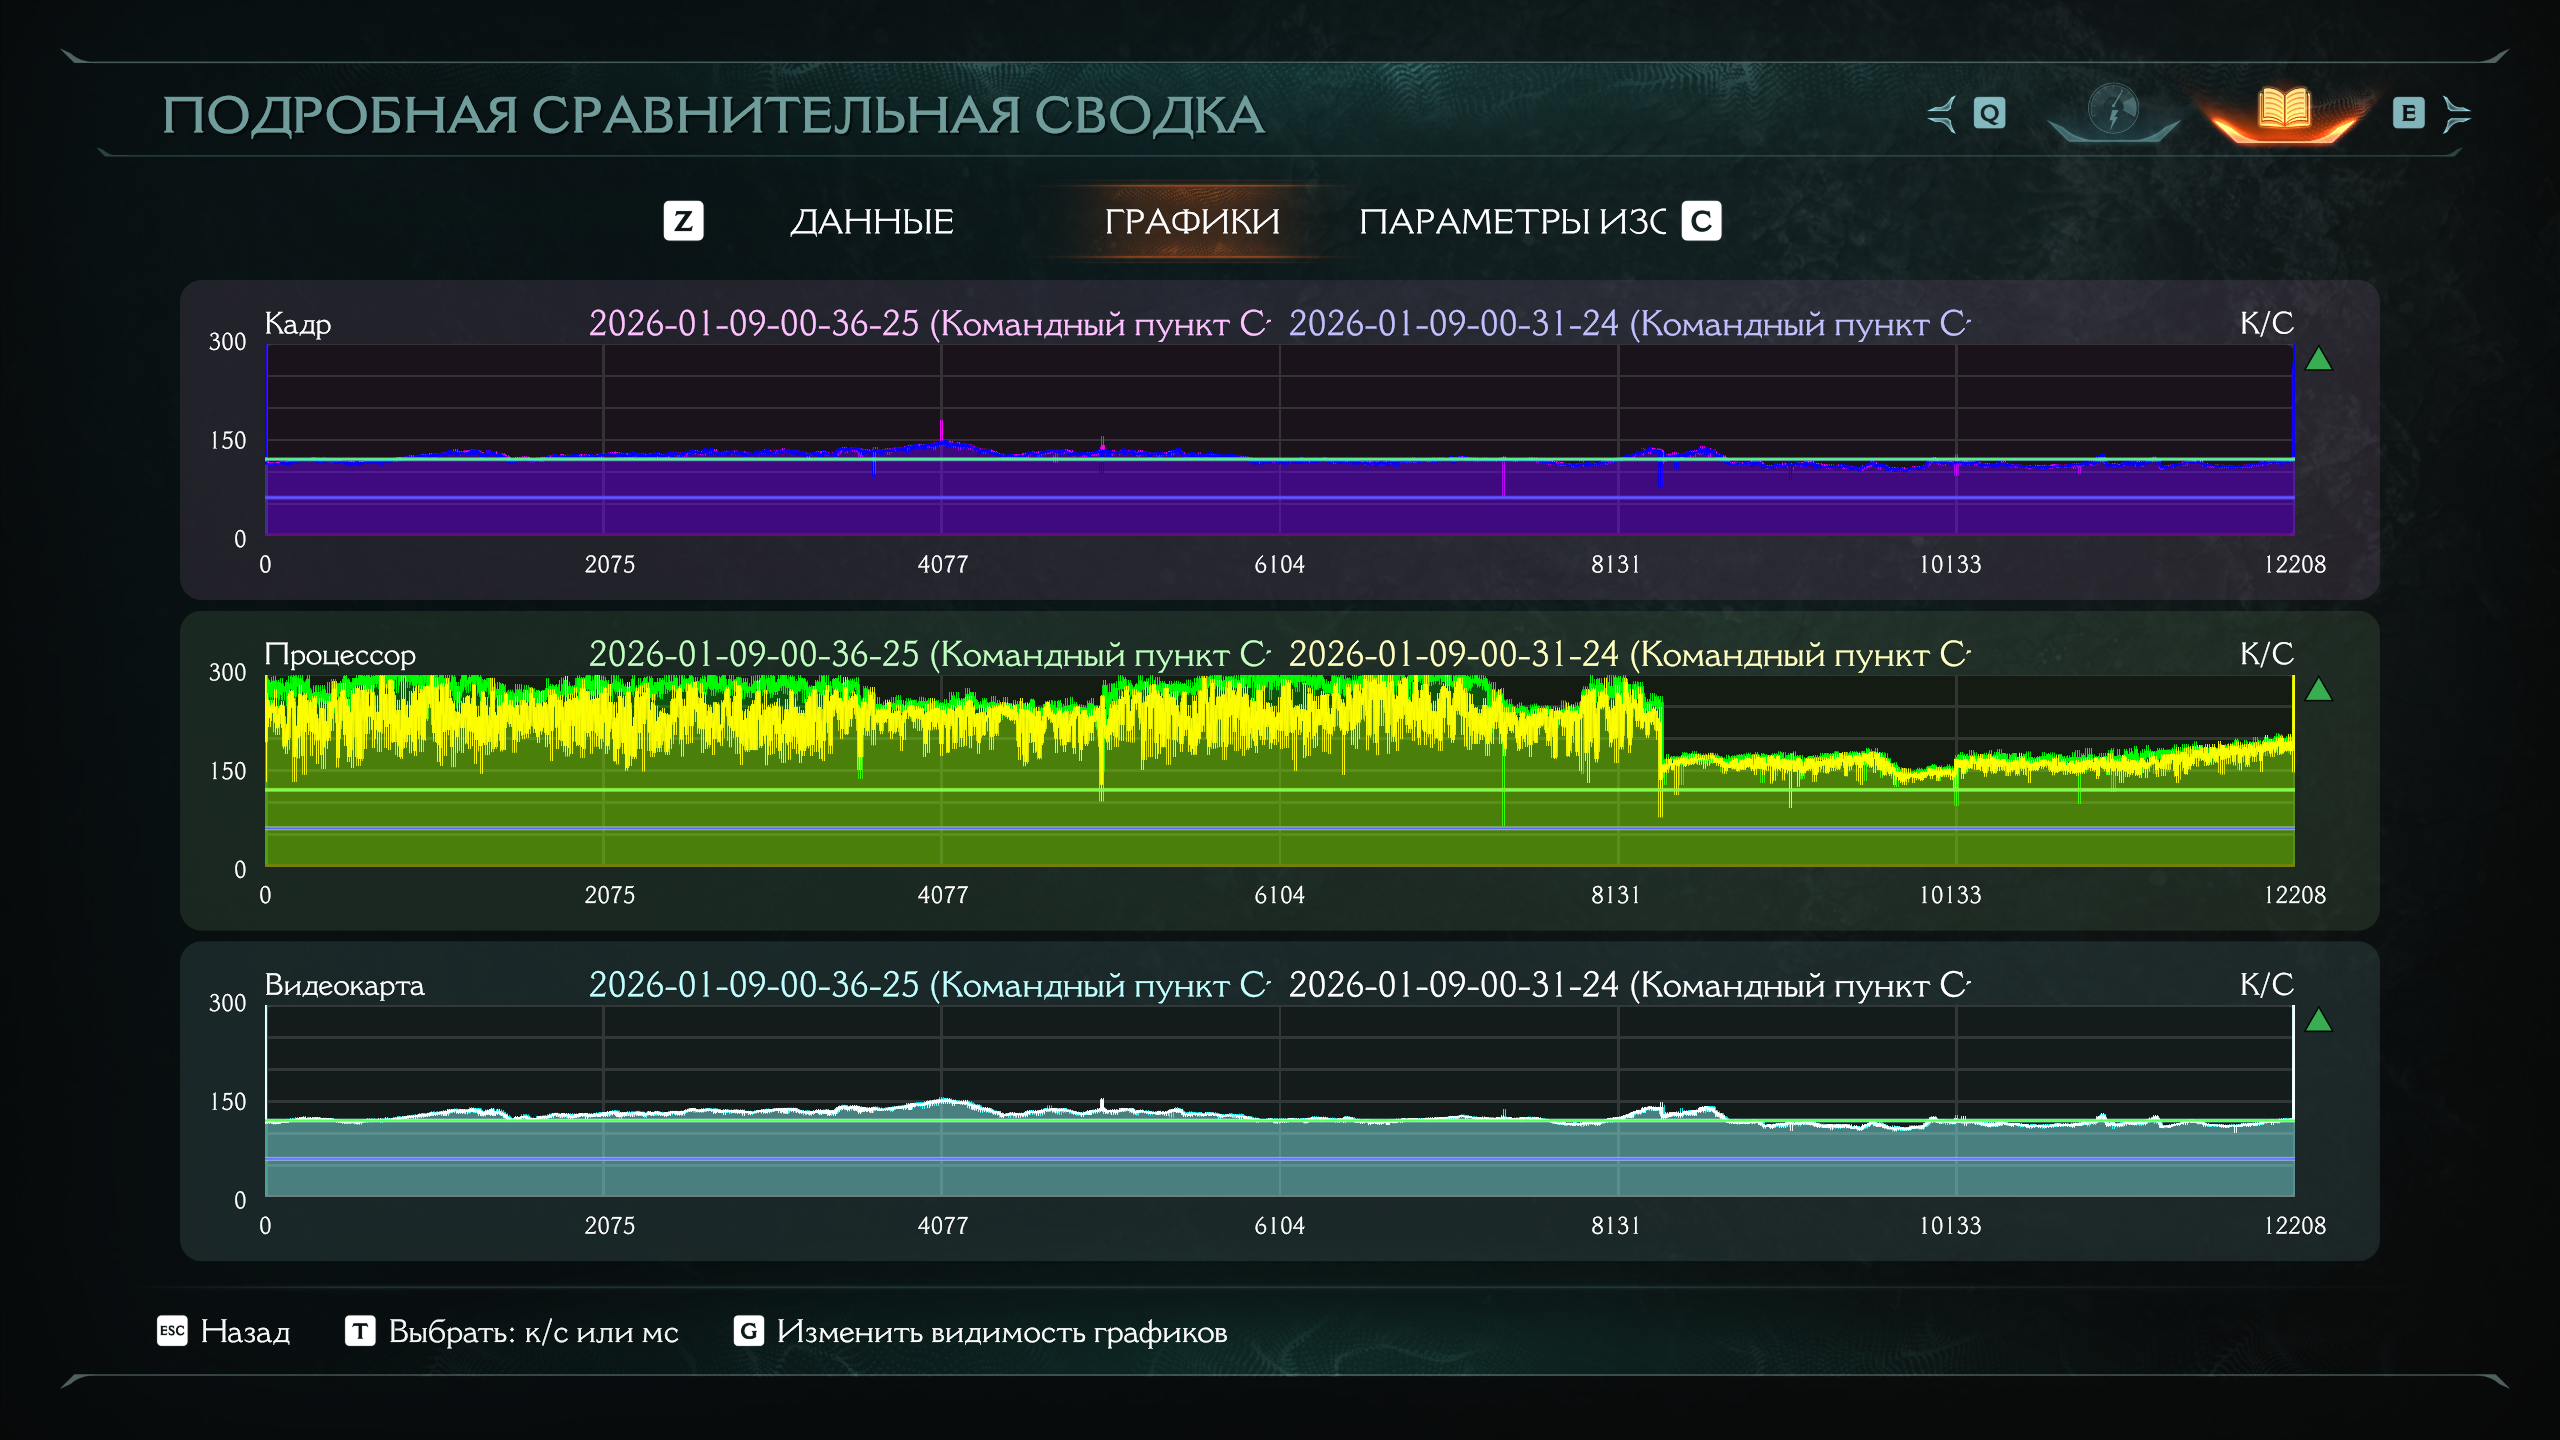Click the pink 2026-01-09-00-36-25 legend in Кадр
The width and height of the screenshot is (2560, 1440).
pos(928,324)
